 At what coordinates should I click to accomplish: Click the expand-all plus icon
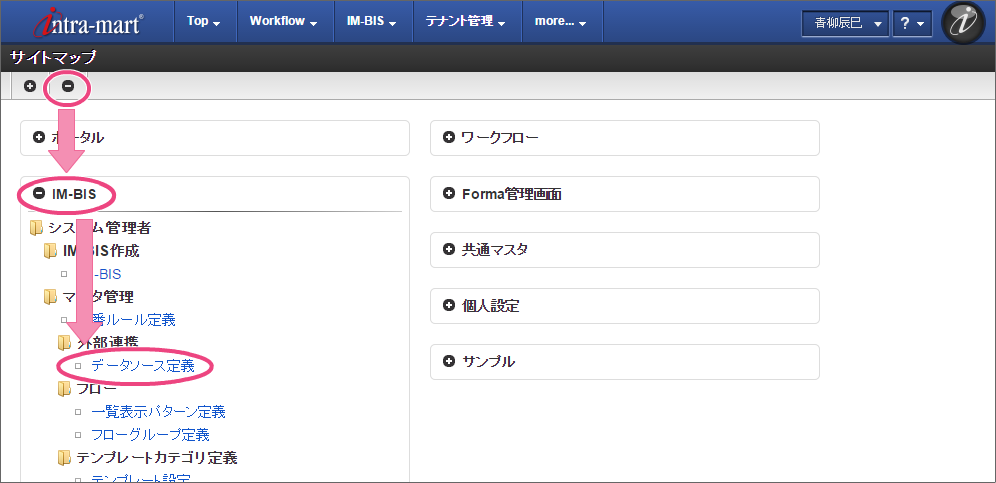coord(30,86)
